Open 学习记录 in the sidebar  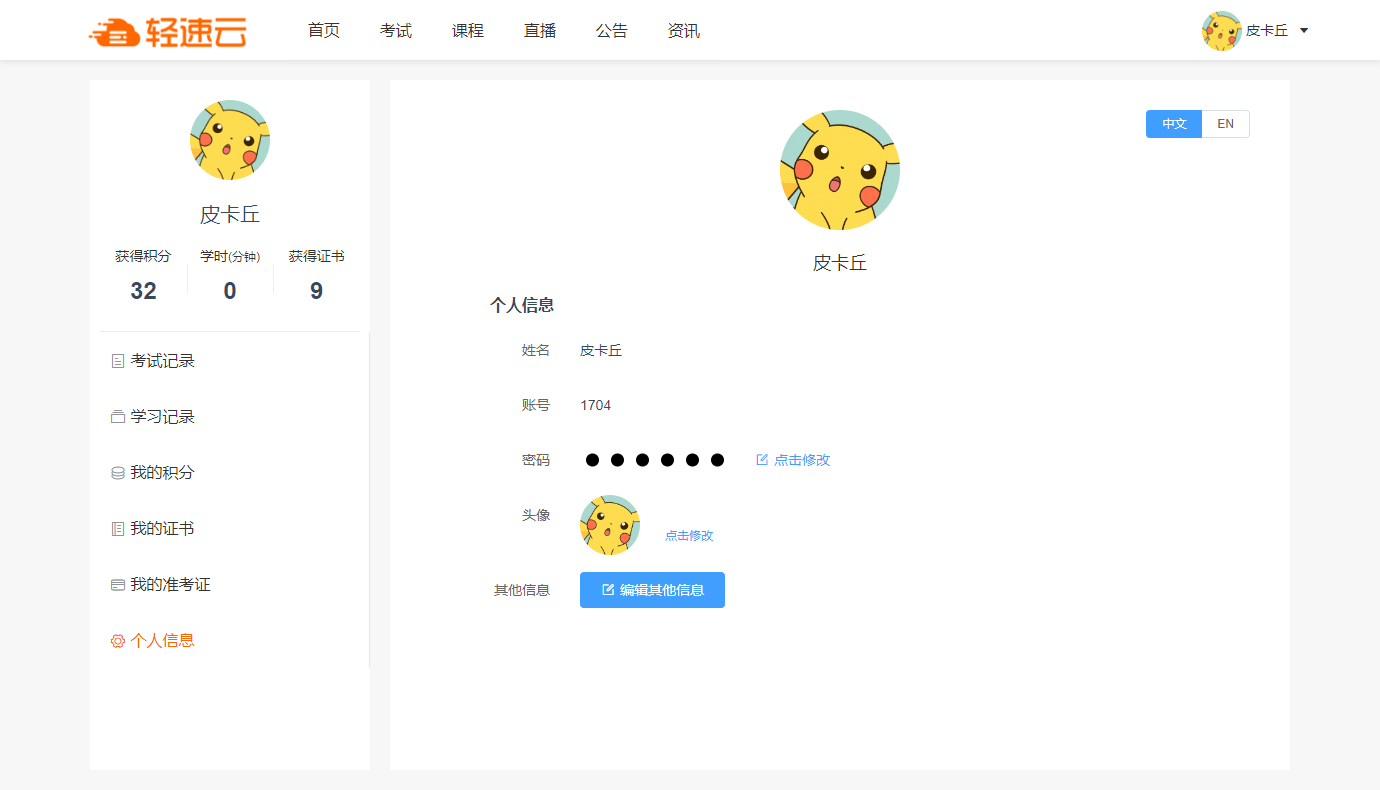162,417
